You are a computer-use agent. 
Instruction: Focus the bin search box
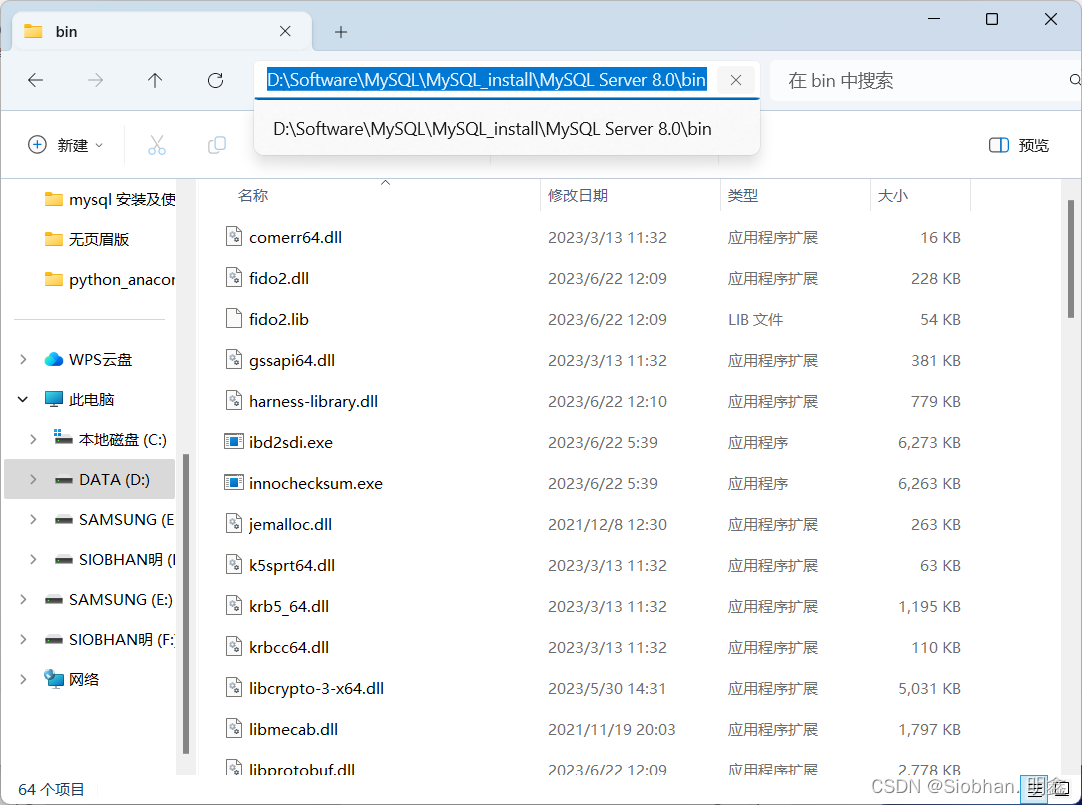[x=925, y=81]
